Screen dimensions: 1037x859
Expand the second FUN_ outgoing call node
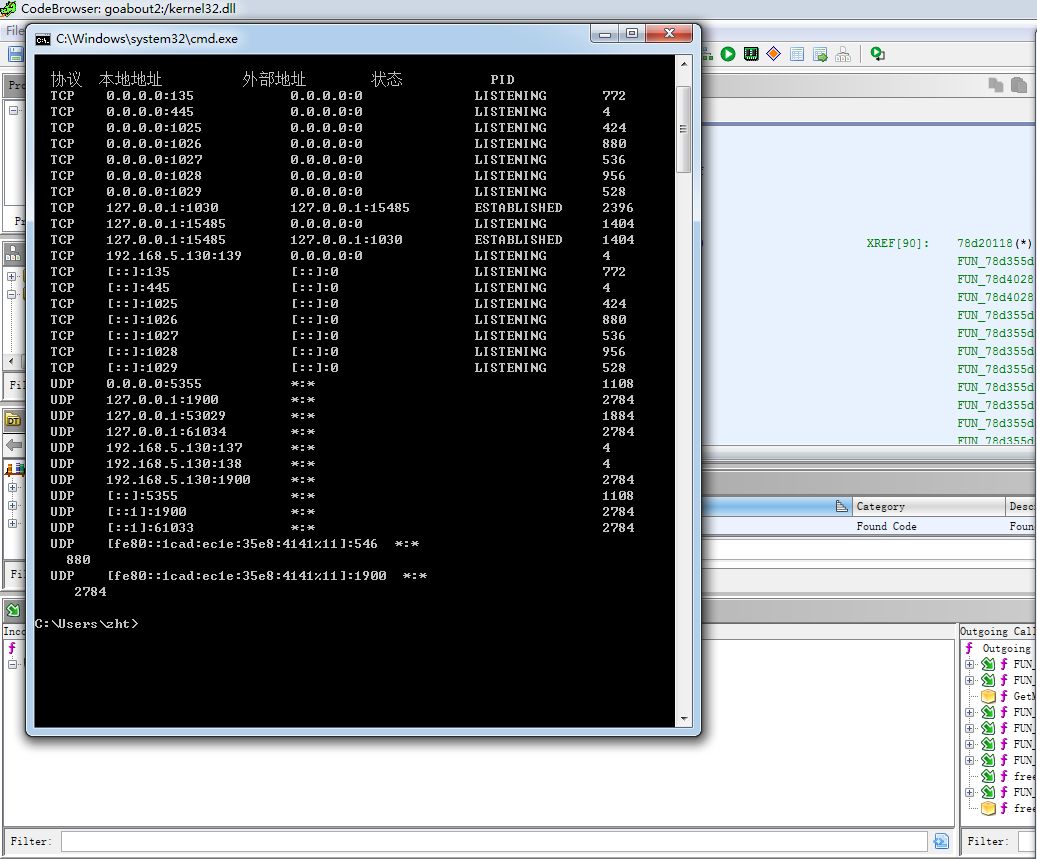[x=970, y=680]
